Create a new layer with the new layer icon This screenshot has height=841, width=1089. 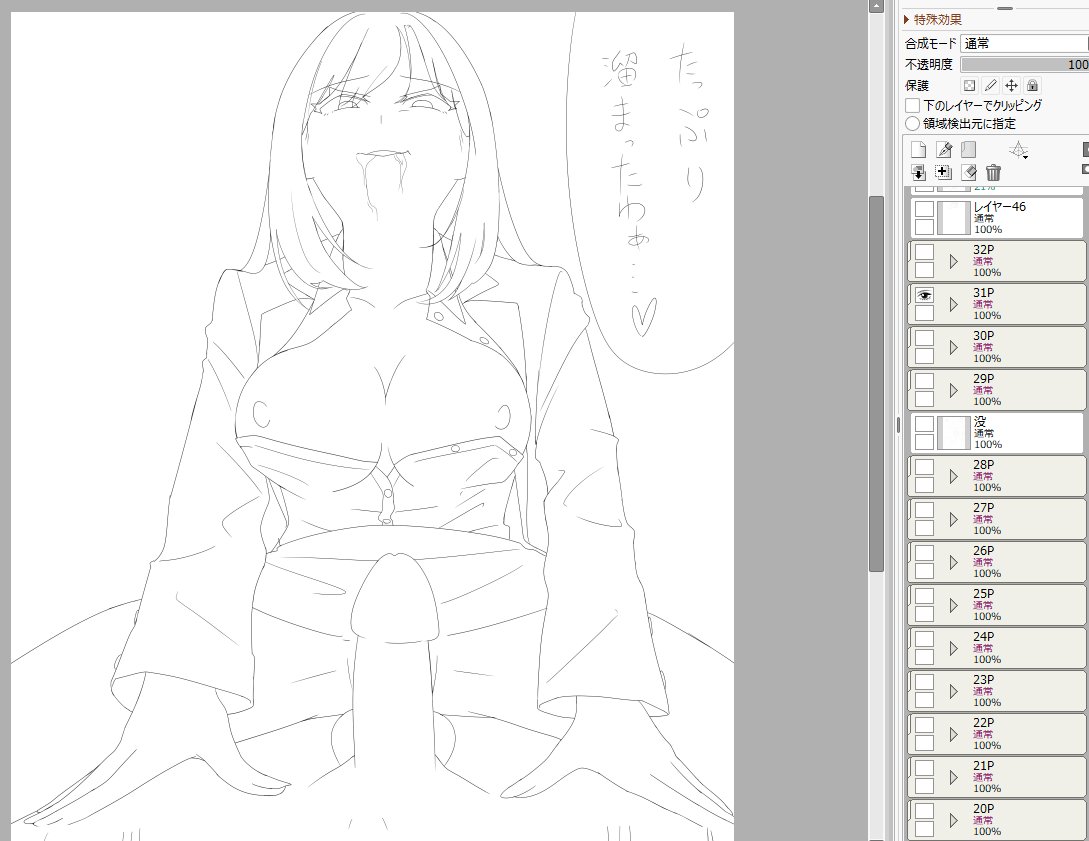click(919, 149)
